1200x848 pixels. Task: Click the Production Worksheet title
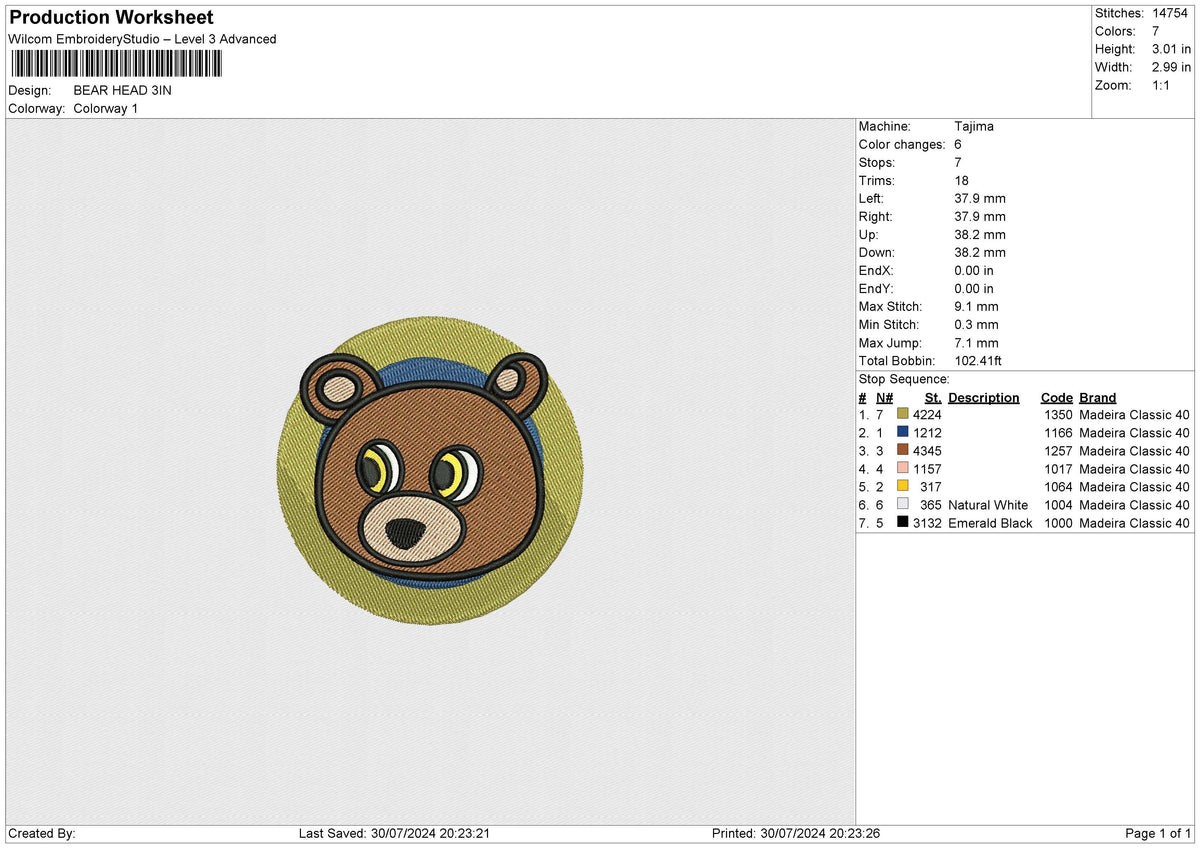point(111,18)
